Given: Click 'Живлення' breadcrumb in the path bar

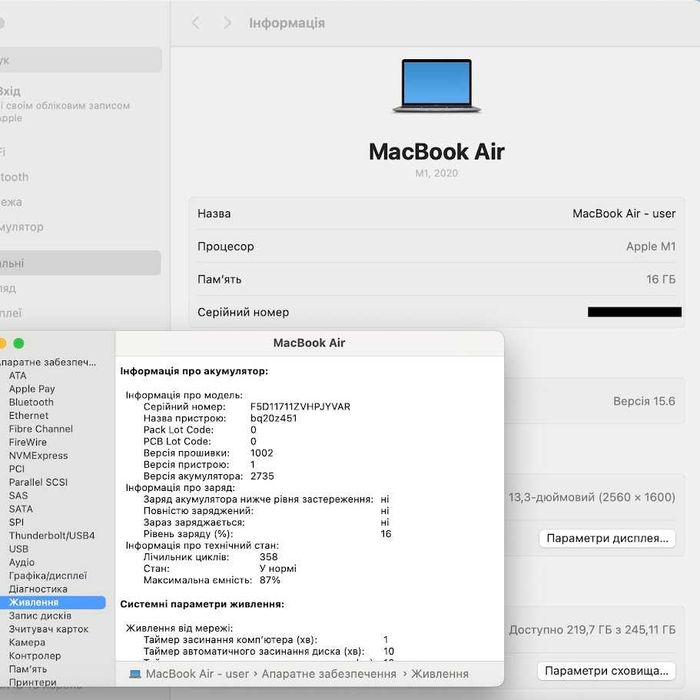Looking at the screenshot, I should pyautogui.click(x=440, y=674).
